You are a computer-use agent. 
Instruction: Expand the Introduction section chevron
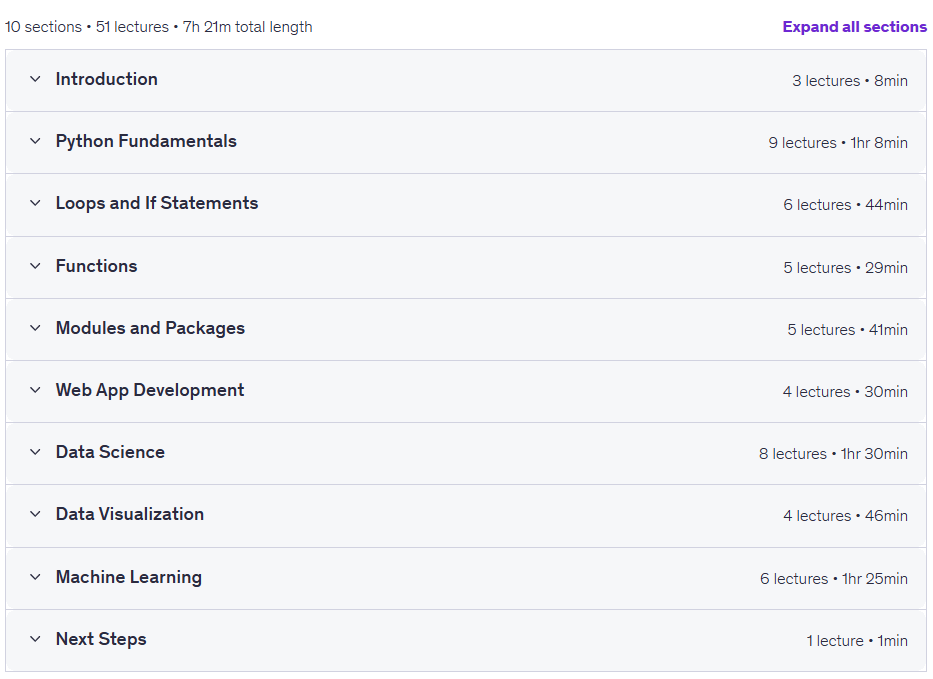coord(36,79)
